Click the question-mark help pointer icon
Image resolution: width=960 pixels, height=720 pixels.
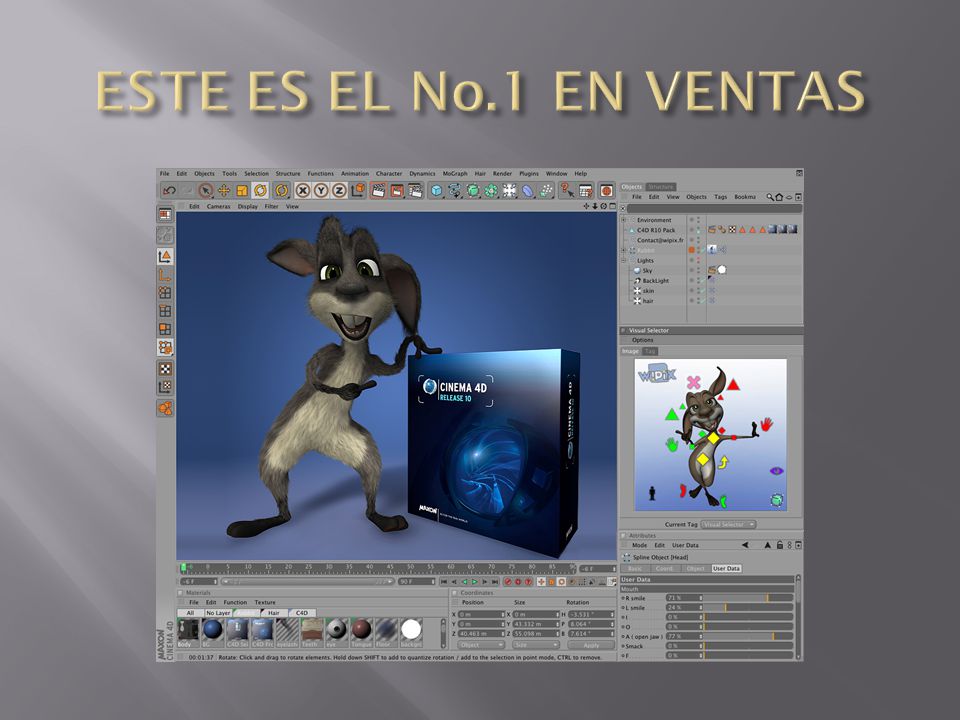[567, 190]
